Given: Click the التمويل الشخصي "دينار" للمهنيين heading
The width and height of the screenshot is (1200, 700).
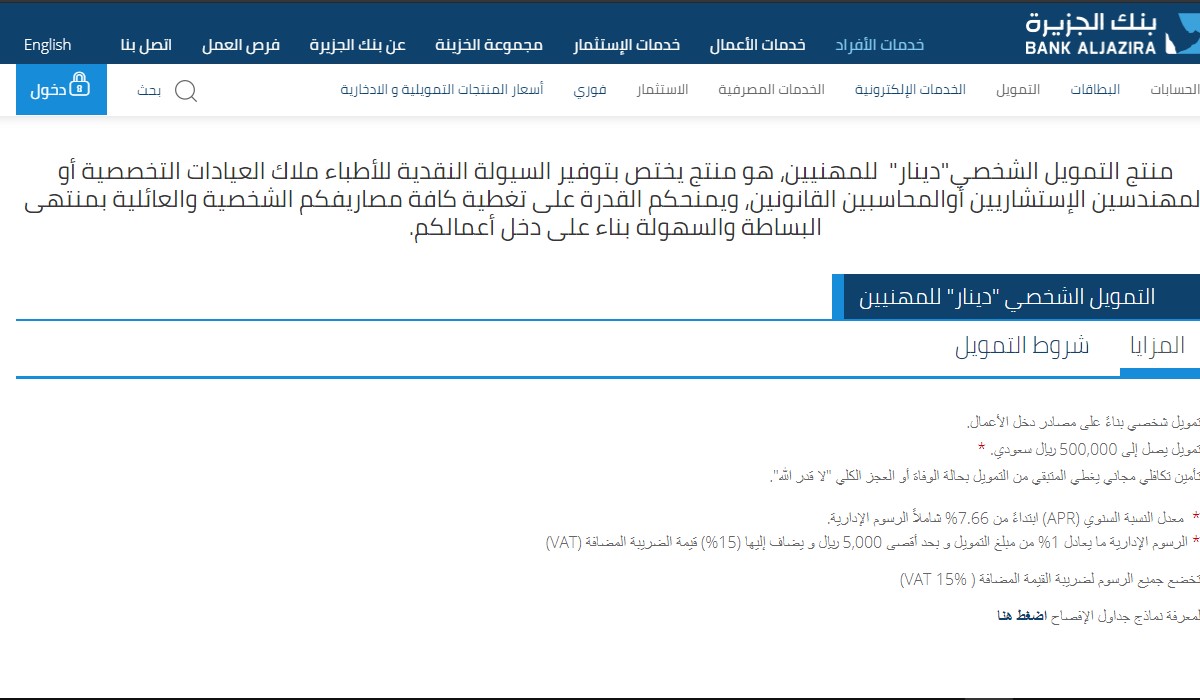Looking at the screenshot, I should (x=1007, y=297).
